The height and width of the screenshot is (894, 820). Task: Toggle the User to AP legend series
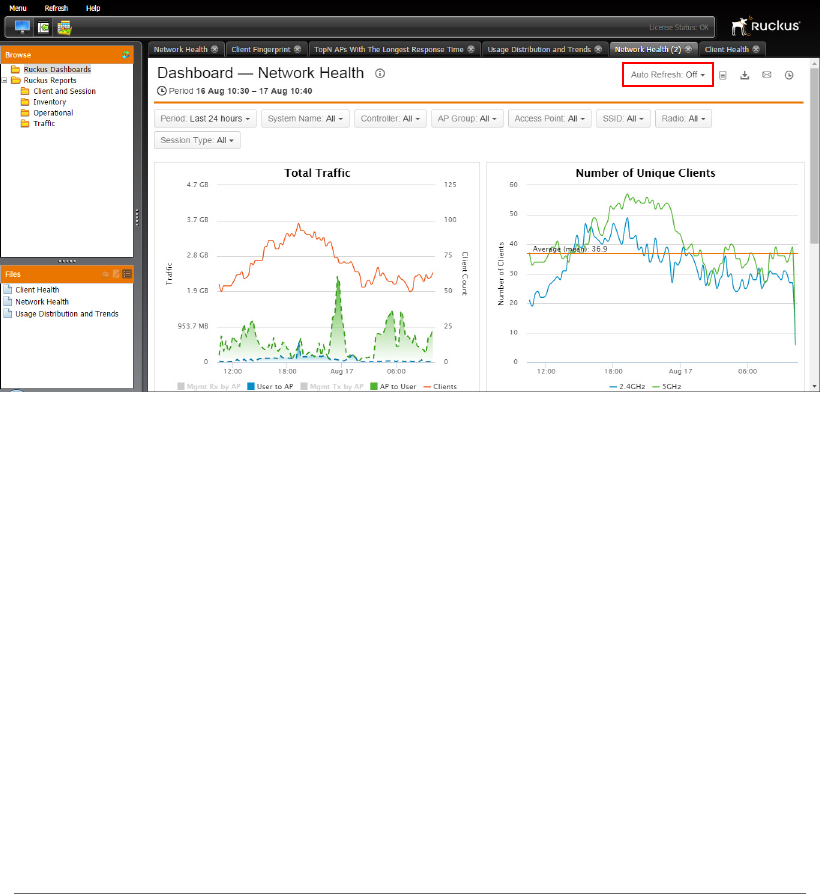[270, 387]
